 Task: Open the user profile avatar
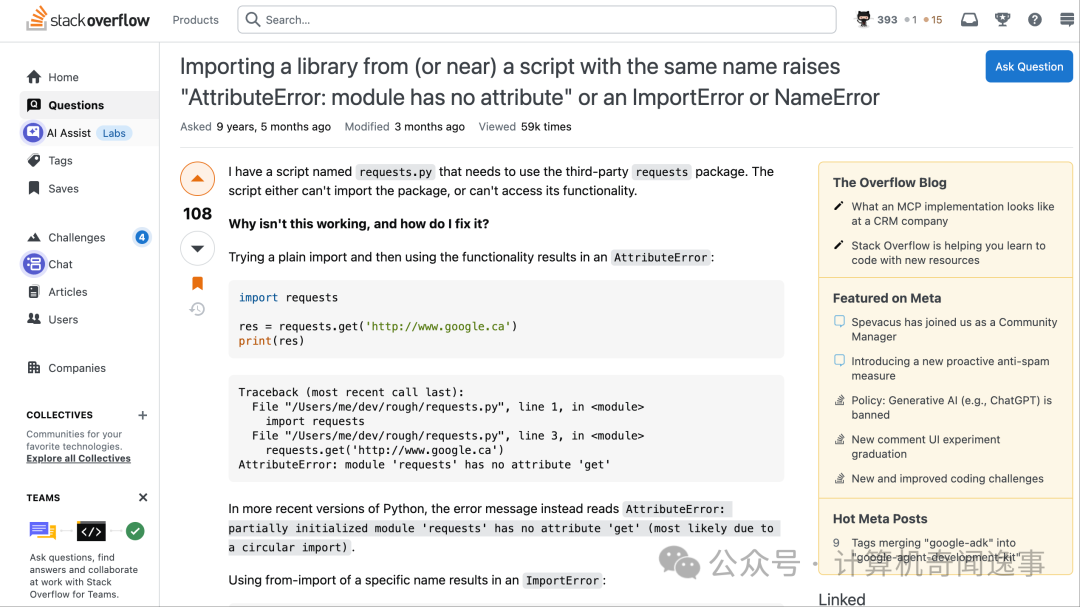[x=863, y=19]
